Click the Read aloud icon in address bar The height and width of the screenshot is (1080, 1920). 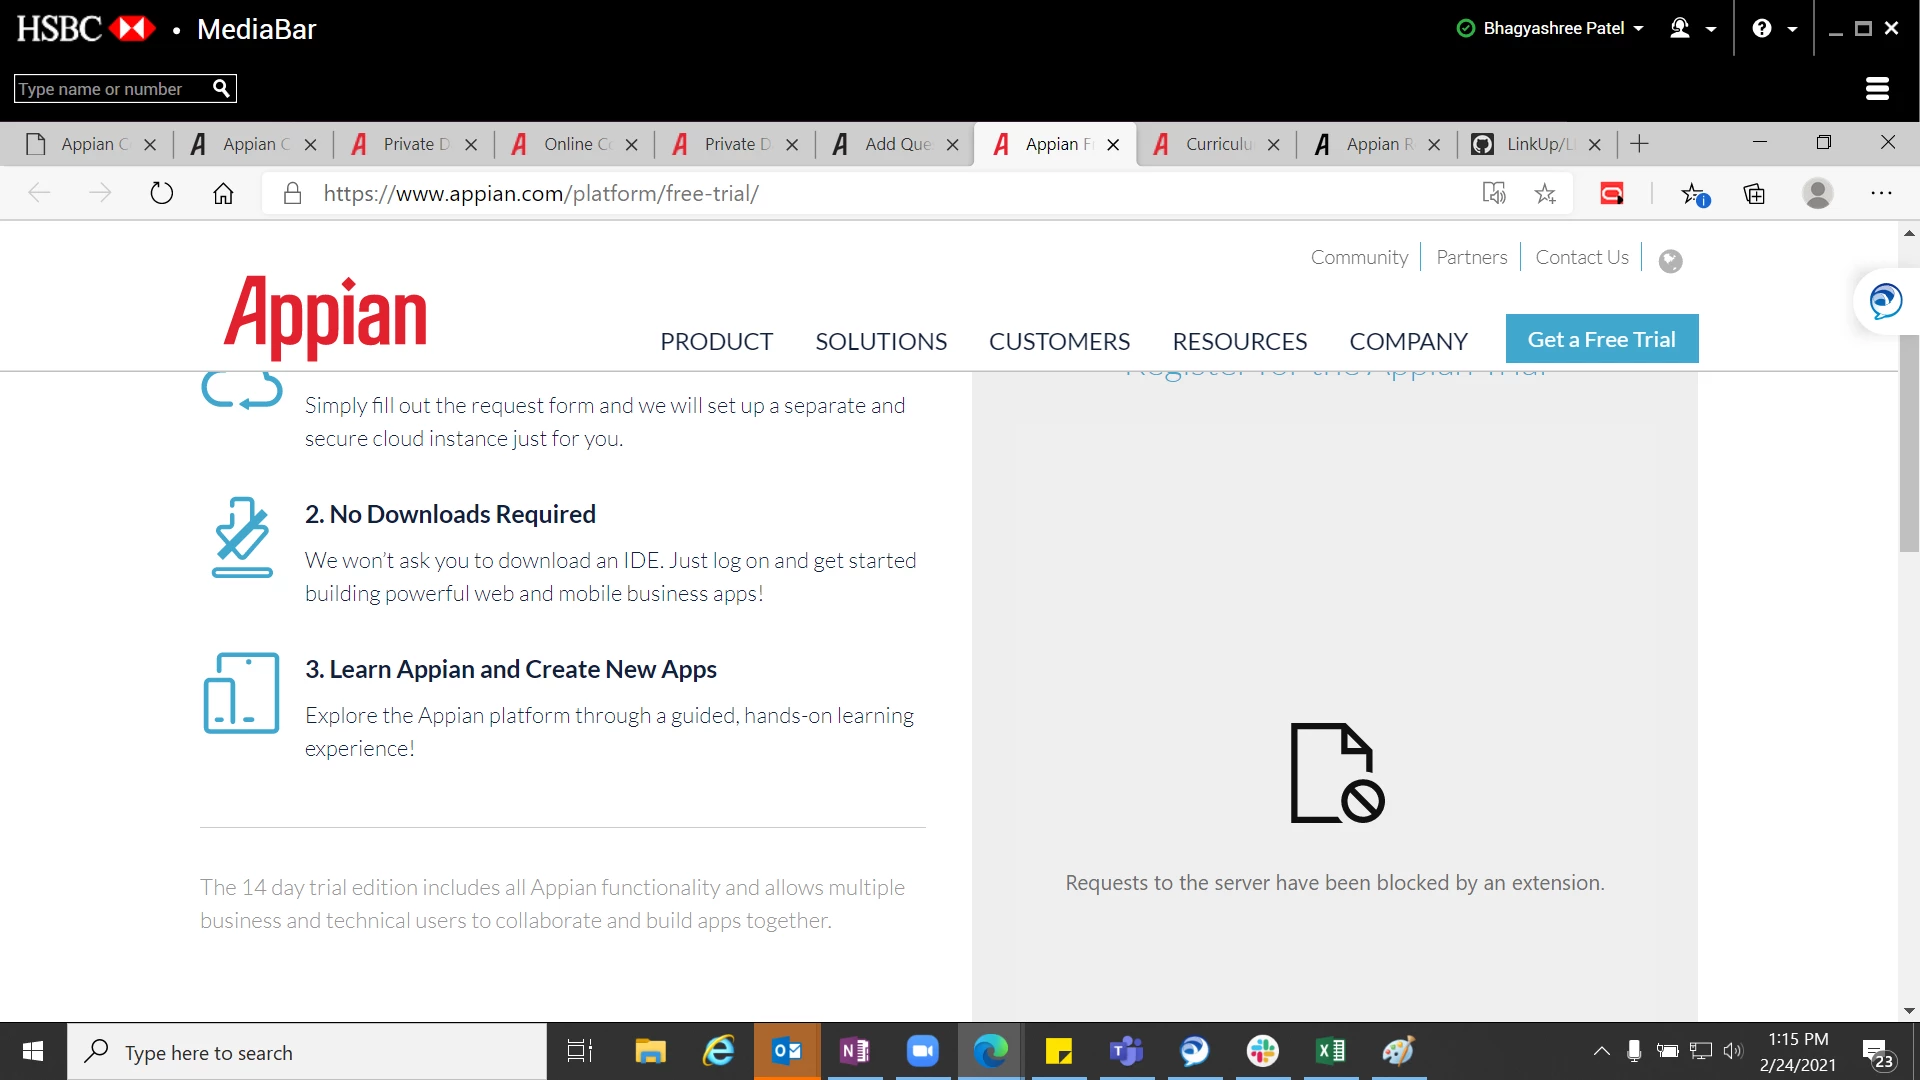pos(1494,193)
